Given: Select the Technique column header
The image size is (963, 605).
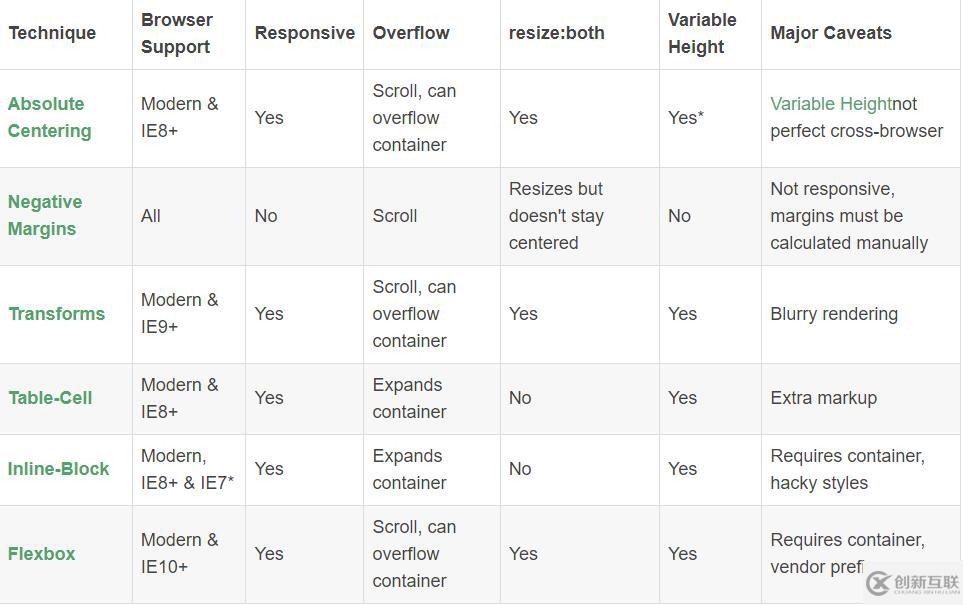Looking at the screenshot, I should pos(52,33).
